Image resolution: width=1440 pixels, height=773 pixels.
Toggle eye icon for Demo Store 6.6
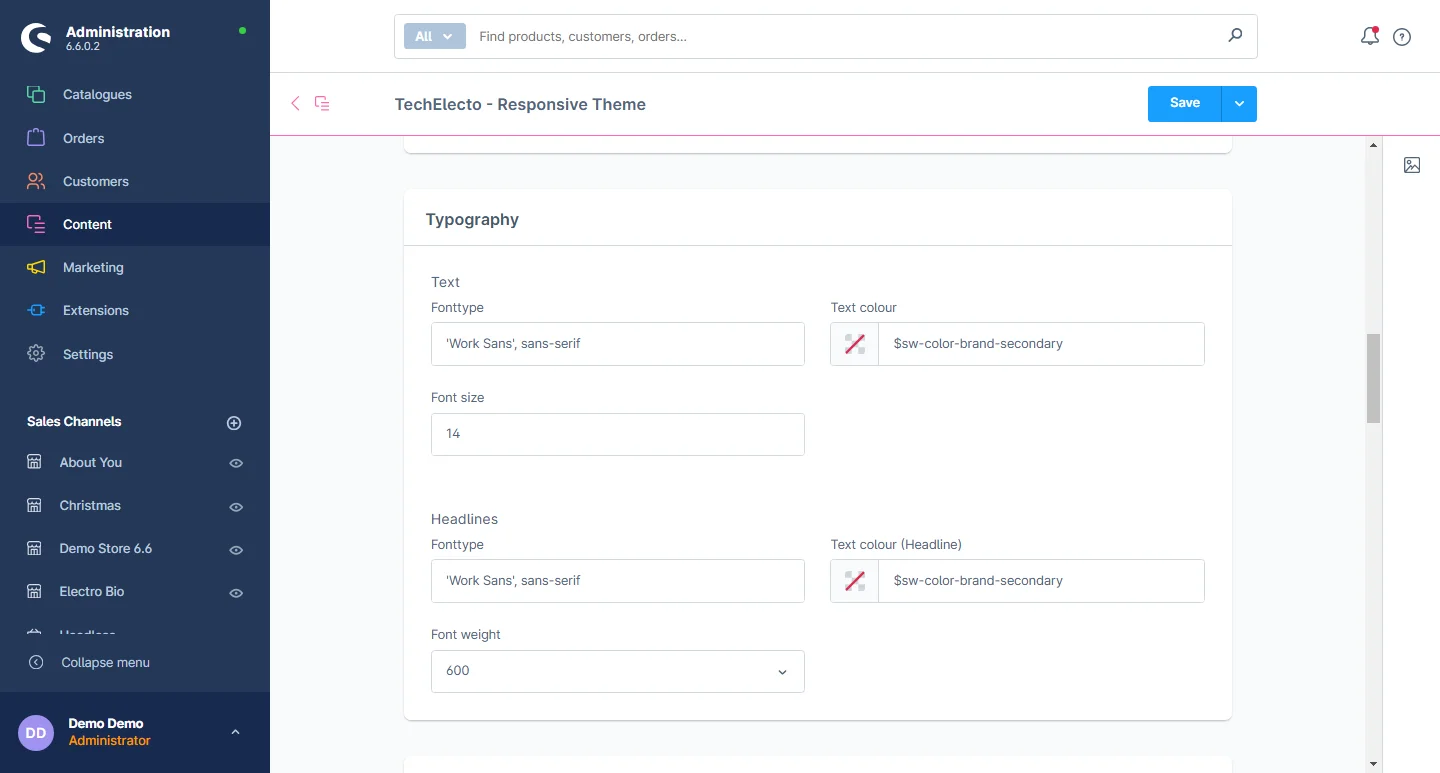[x=236, y=550]
